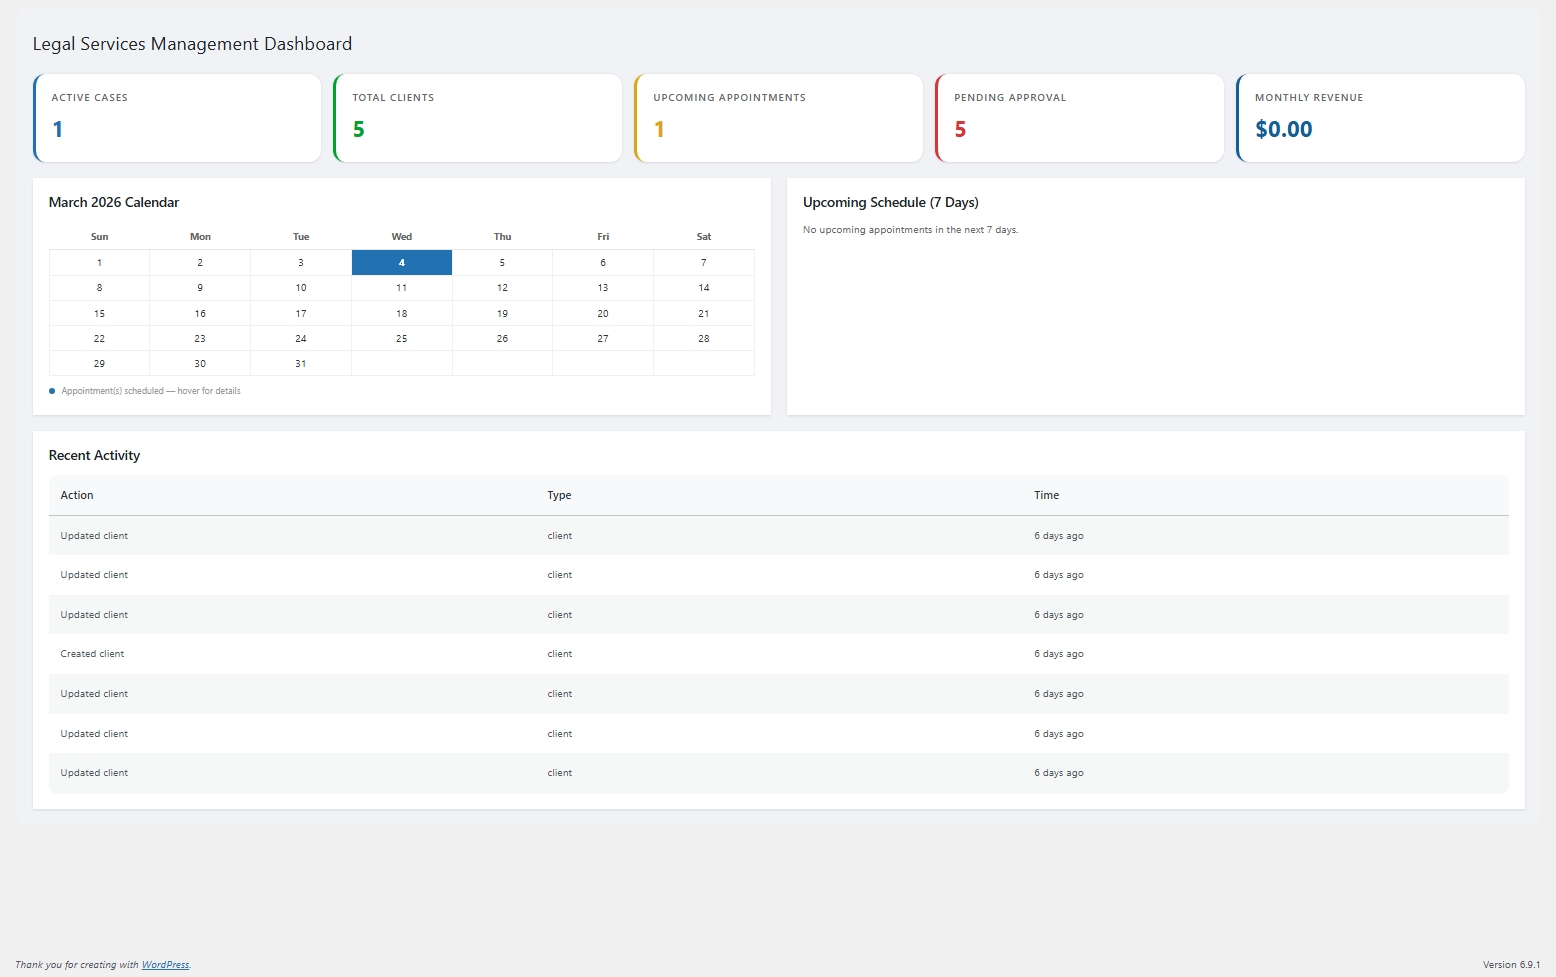Screen dimensions: 1556x977
Task: Select highlighted March 4 on calendar
Action: 401,263
